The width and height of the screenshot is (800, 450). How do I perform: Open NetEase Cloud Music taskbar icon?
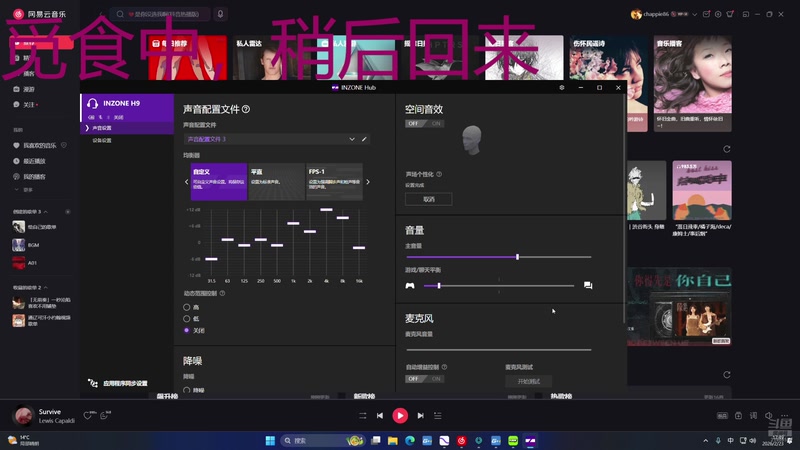461,440
